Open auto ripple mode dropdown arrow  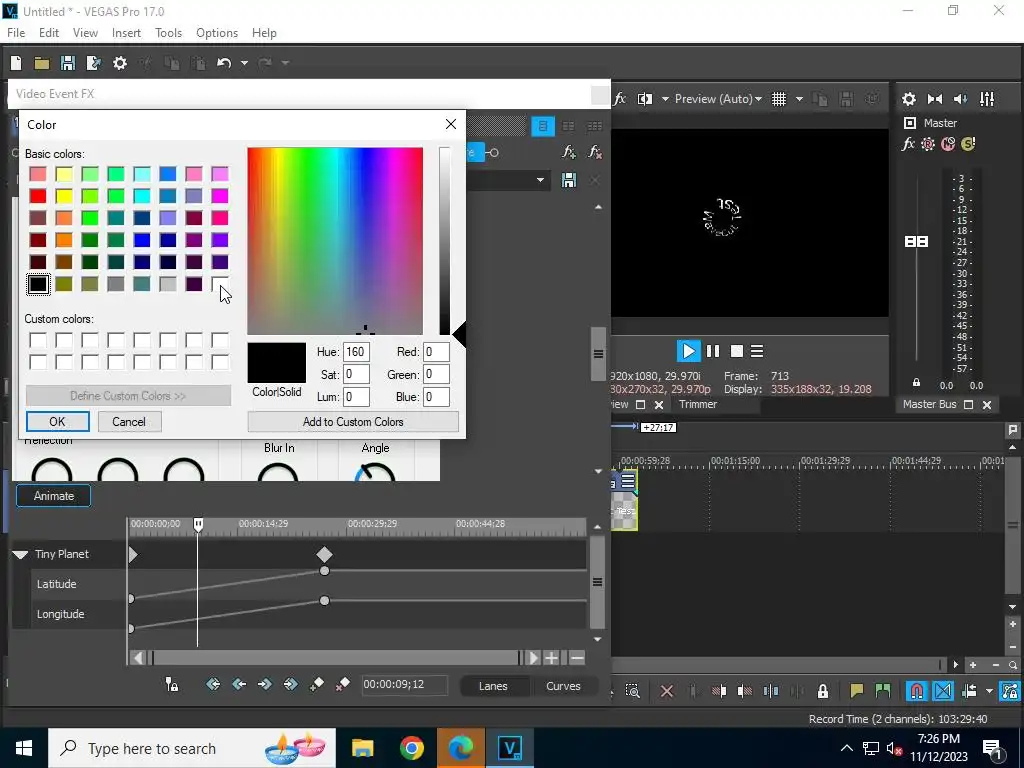pos(989,691)
